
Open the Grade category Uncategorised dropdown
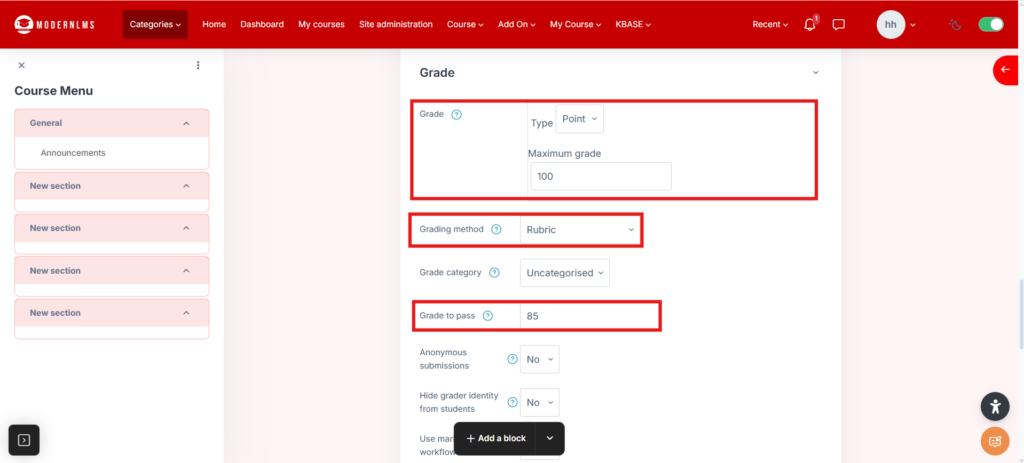click(565, 272)
